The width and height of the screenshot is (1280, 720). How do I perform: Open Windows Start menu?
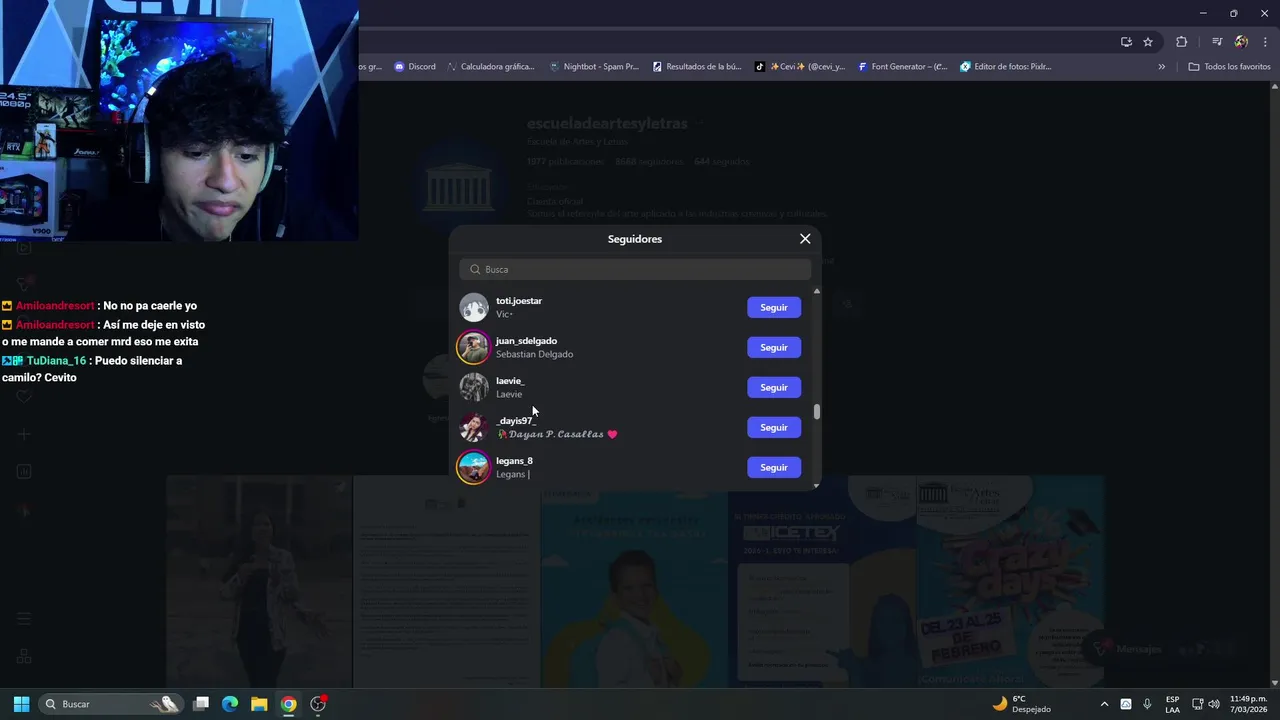point(21,704)
